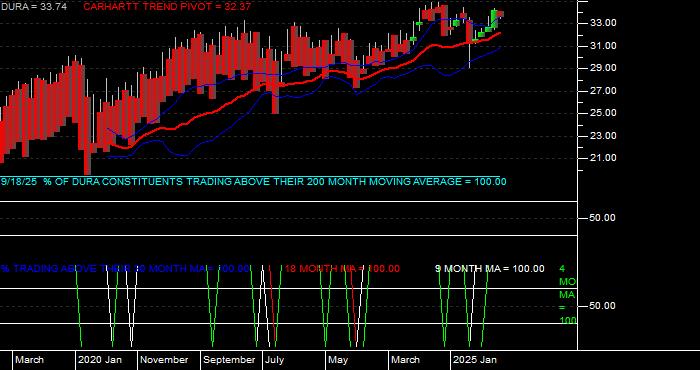Screen dimensions: 700x370
Task: Click the 23.00 price axis label
Action: (x=604, y=135)
